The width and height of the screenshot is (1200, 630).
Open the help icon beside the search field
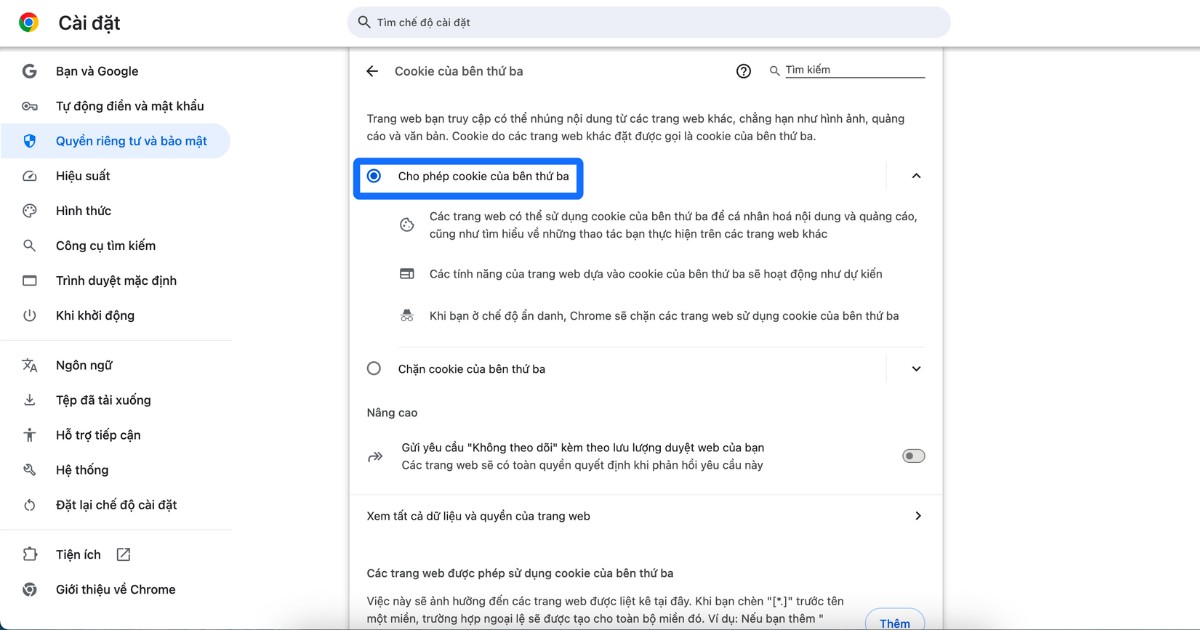(743, 71)
